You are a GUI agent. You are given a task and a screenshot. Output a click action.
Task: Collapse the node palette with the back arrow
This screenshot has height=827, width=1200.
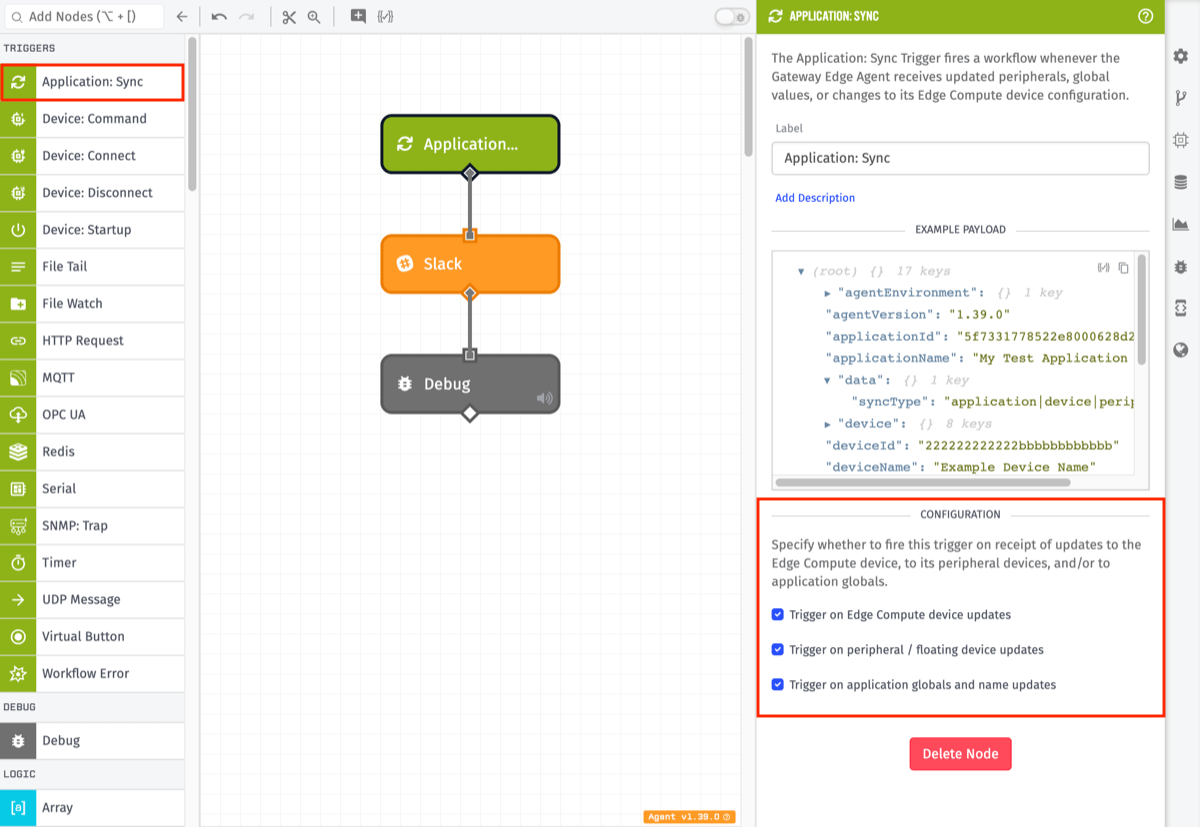click(181, 17)
